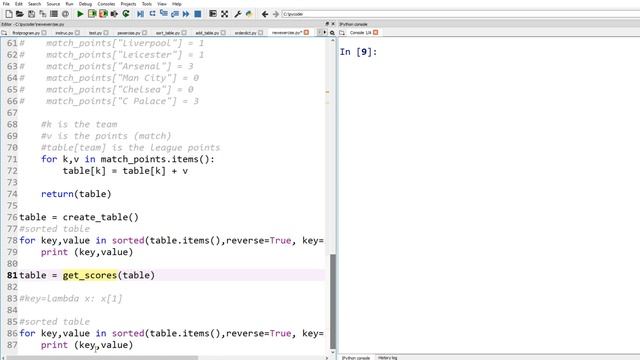
Task: Close the sort_table.py tab
Action: (184, 33)
